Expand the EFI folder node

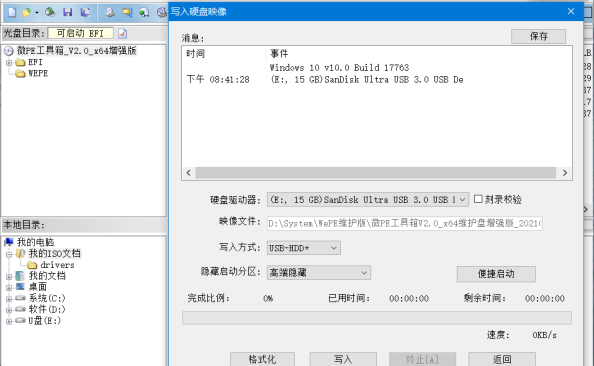(9, 63)
